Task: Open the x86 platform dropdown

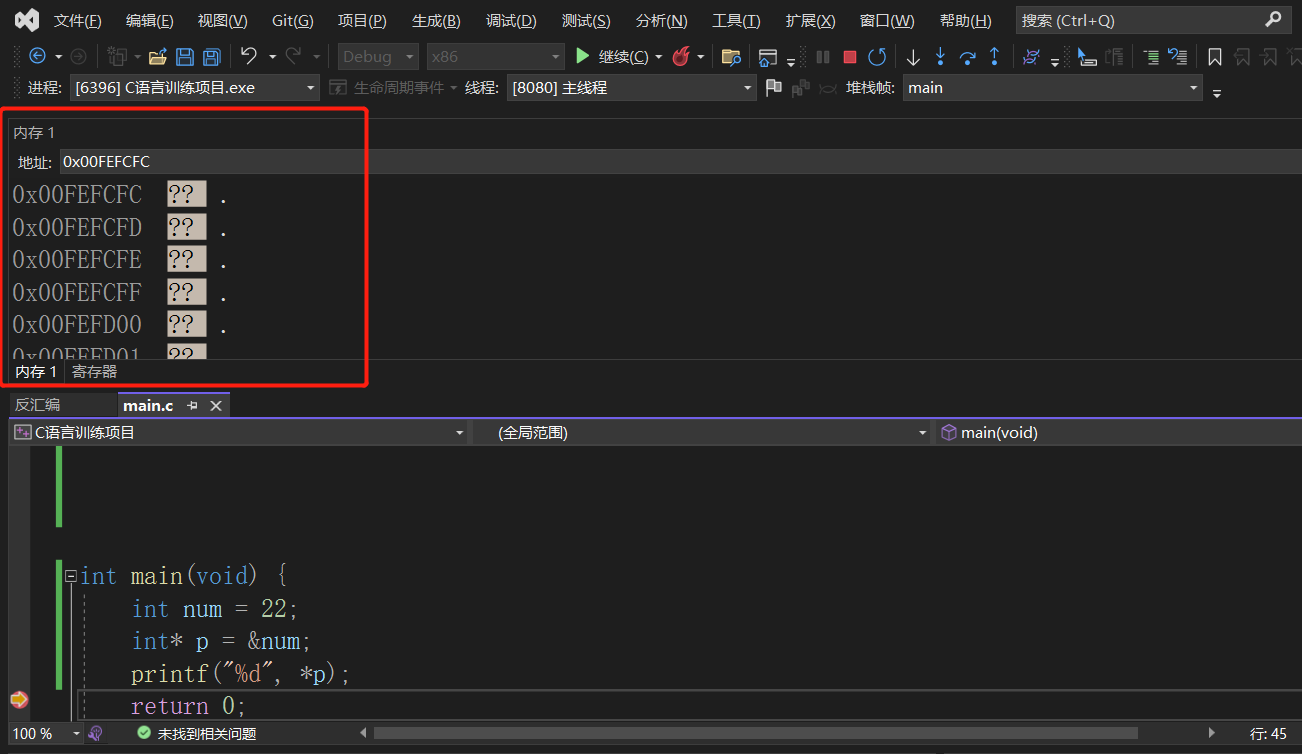Action: tap(495, 57)
